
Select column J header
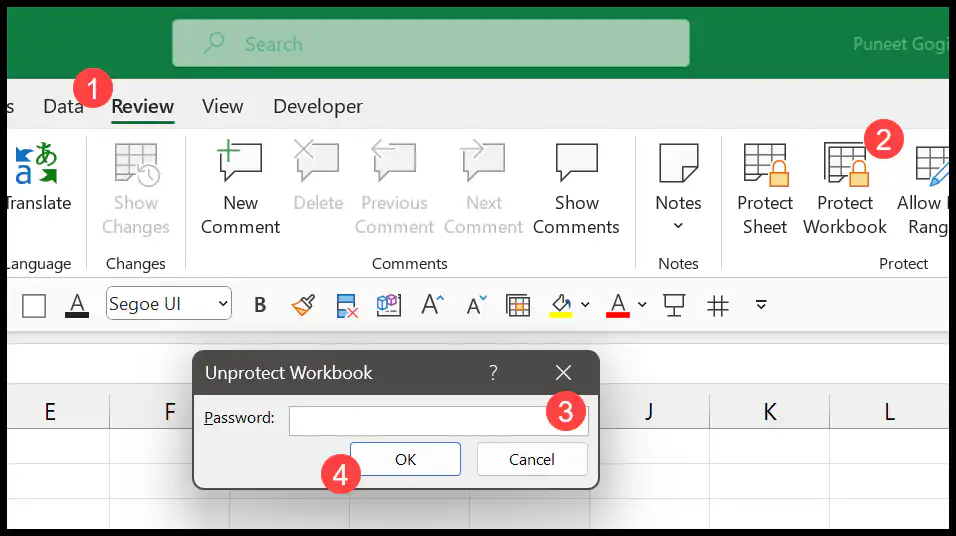[650, 412]
